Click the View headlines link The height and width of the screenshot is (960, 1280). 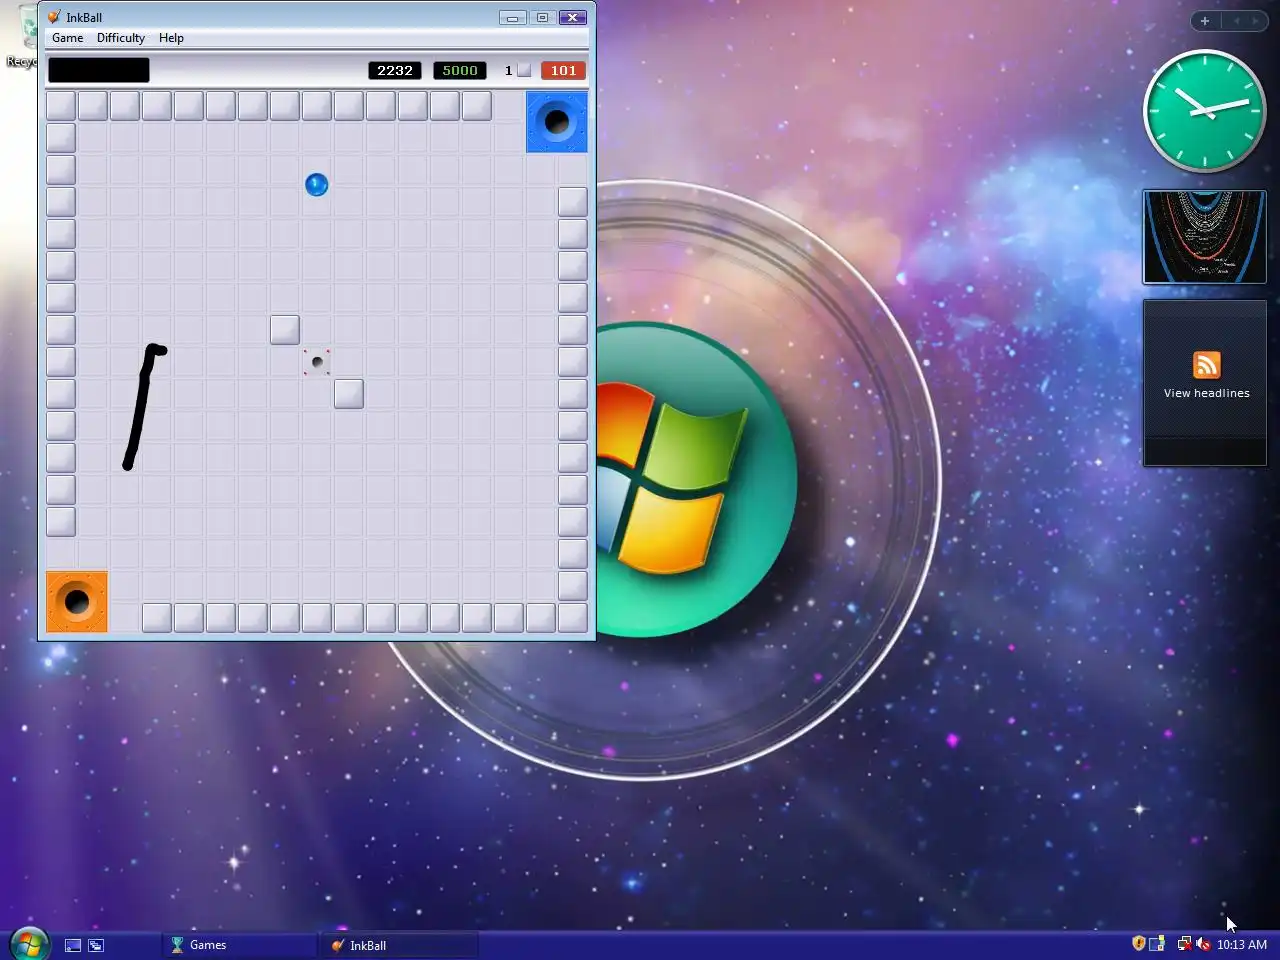coord(1206,393)
